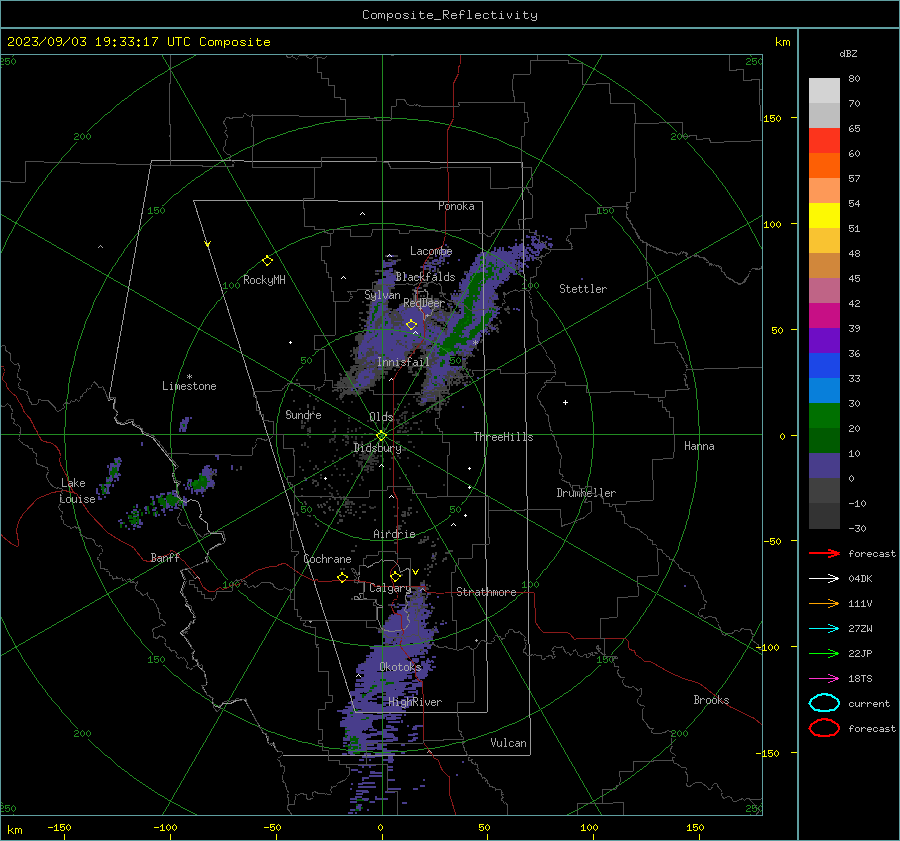Image resolution: width=900 pixels, height=841 pixels.
Task: Click the Innisfail label on map
Action: (403, 362)
